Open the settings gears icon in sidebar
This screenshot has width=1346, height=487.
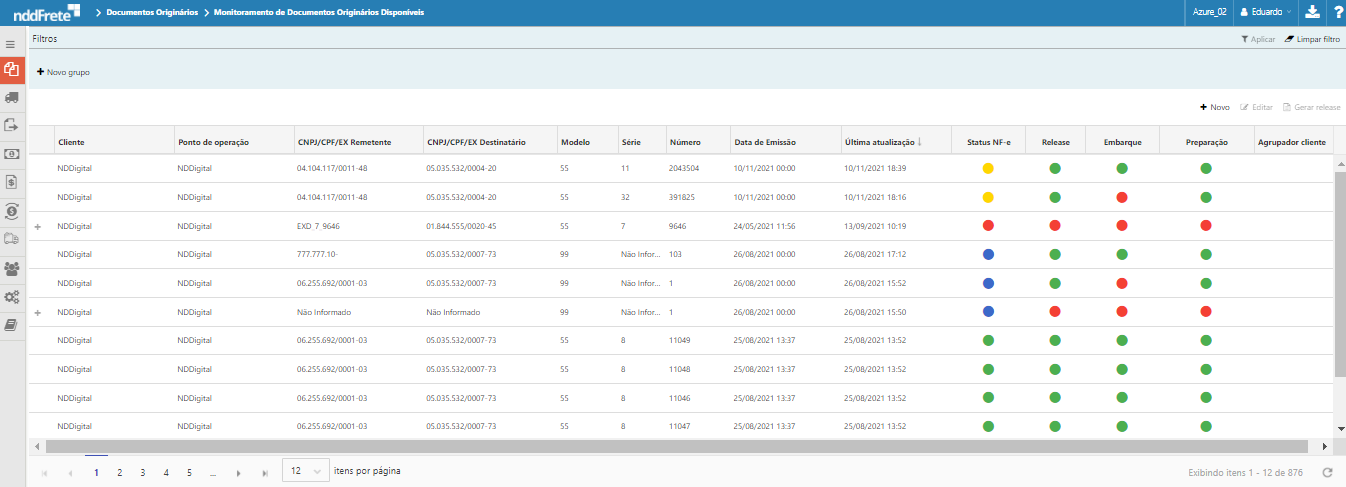[x=12, y=297]
